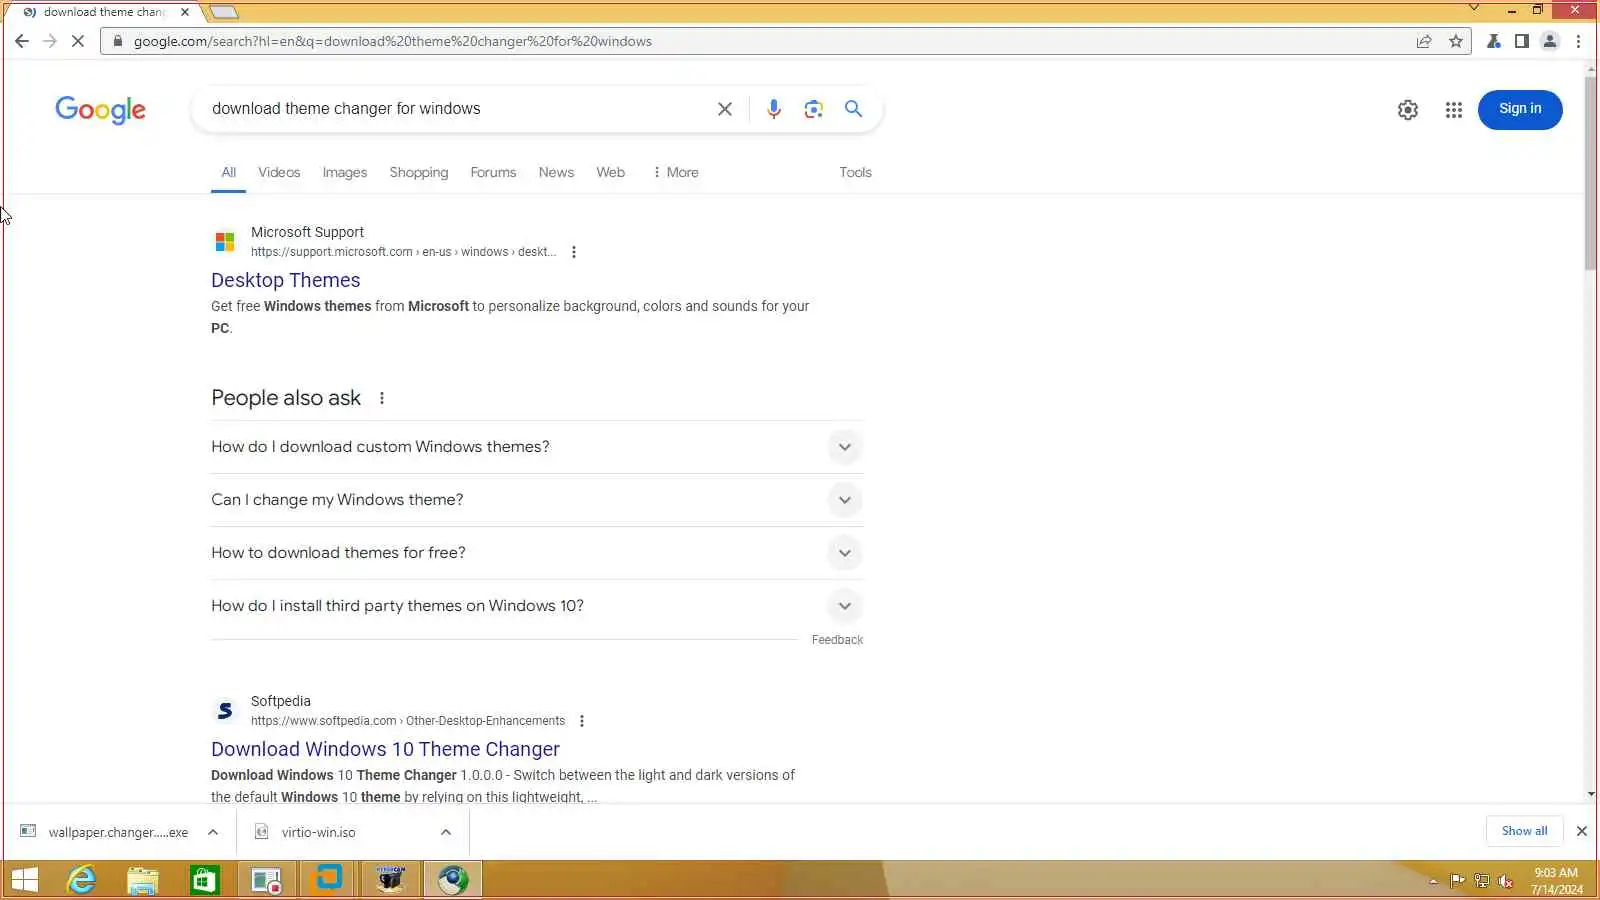Open the Chrome taskbar button

453,880
